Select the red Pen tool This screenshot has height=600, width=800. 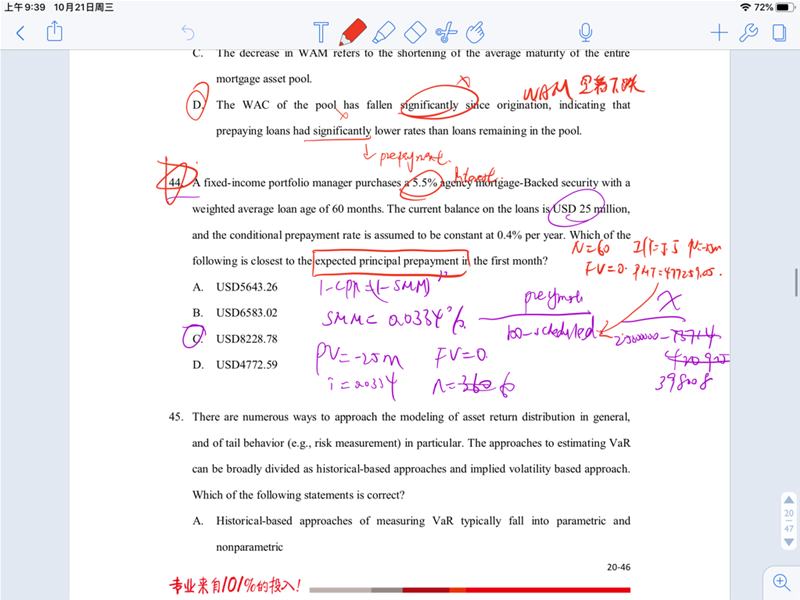353,32
